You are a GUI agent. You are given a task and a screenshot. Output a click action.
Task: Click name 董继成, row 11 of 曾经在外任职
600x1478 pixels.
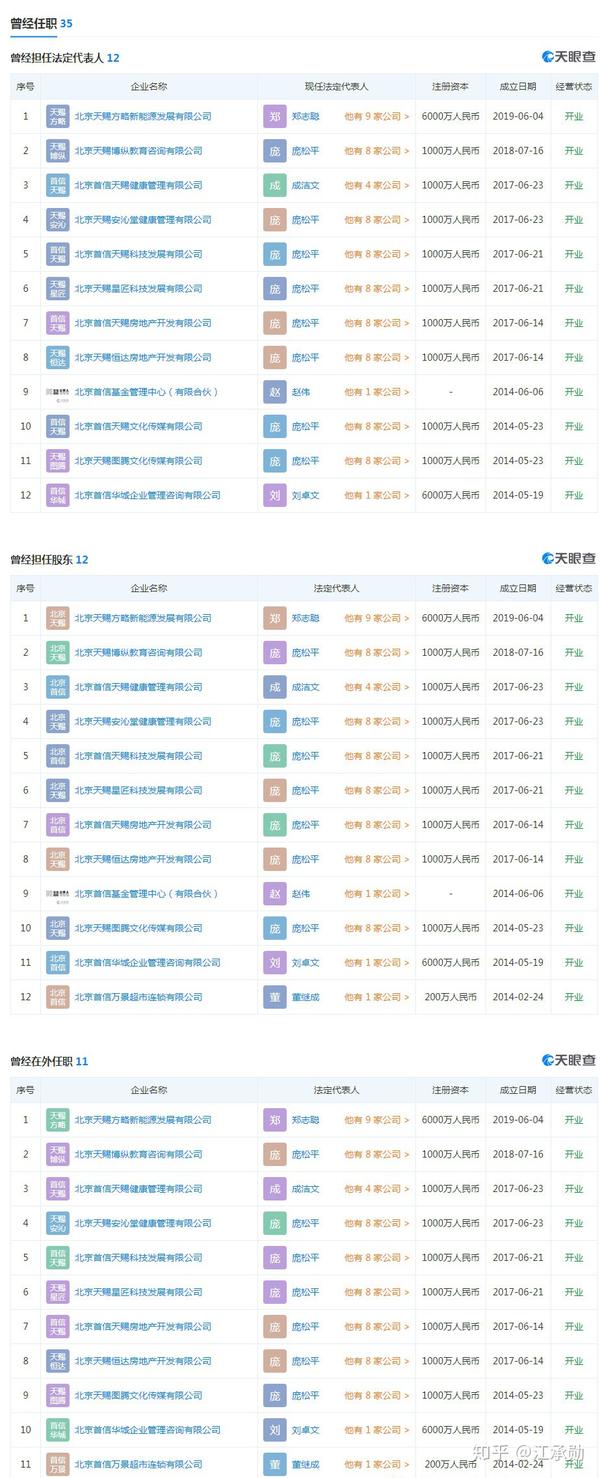305,1464
